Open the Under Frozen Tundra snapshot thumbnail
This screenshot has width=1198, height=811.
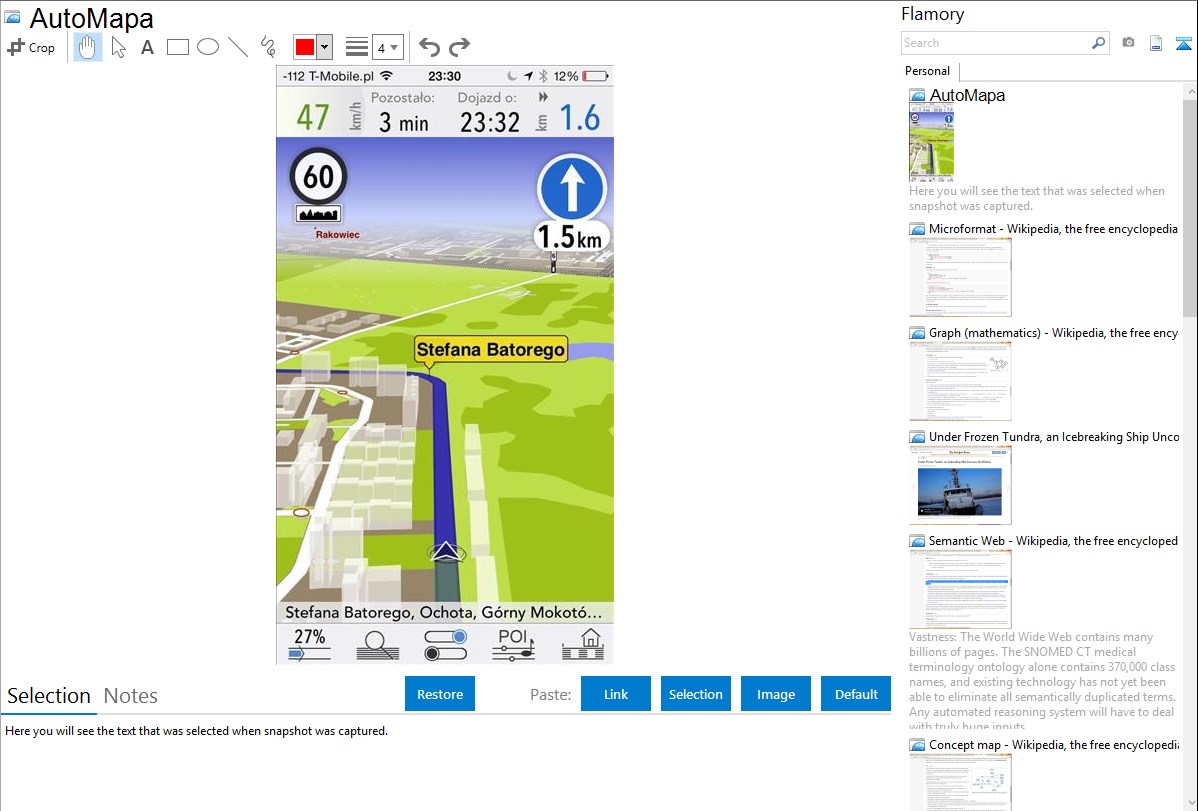(x=960, y=485)
